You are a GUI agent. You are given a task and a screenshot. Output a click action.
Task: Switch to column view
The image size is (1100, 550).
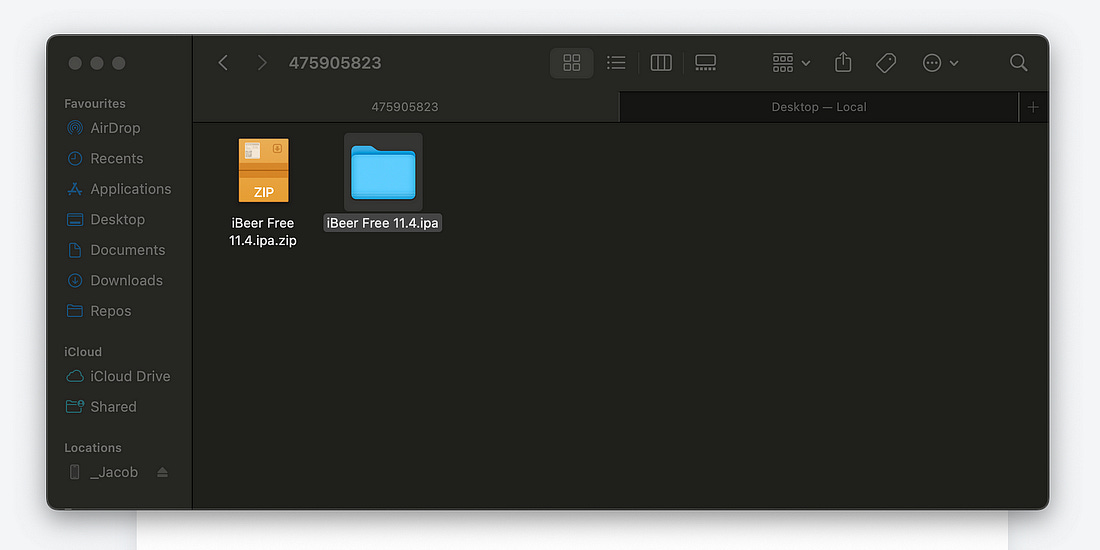(x=661, y=63)
